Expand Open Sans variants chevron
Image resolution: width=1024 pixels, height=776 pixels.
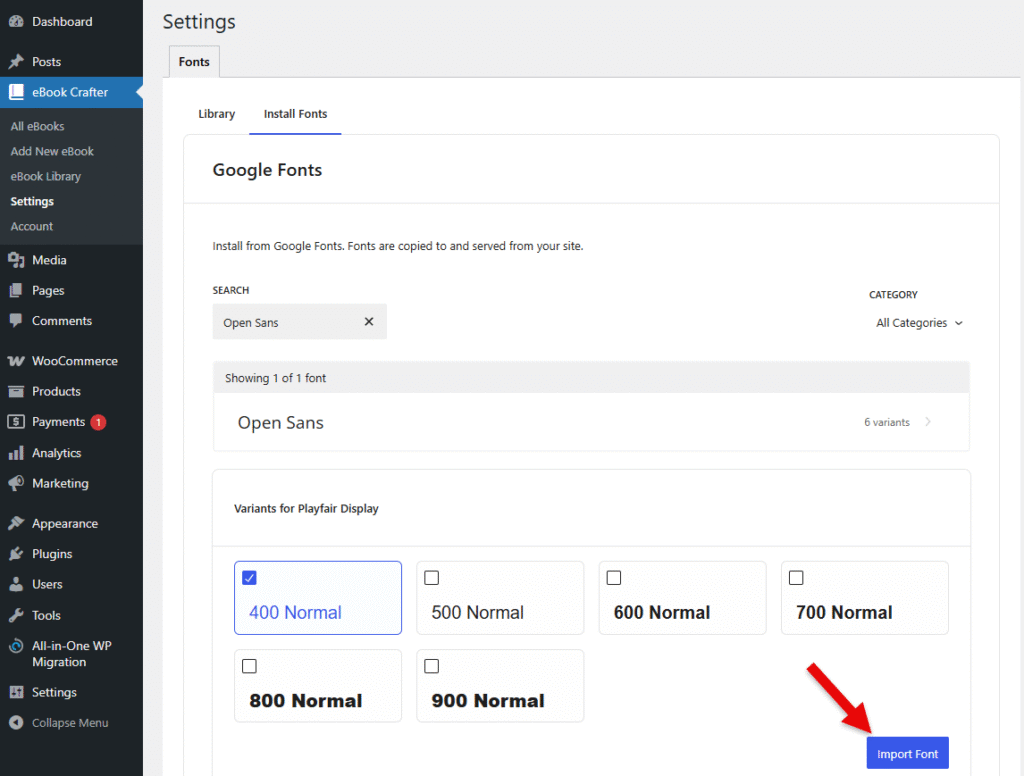click(x=928, y=422)
